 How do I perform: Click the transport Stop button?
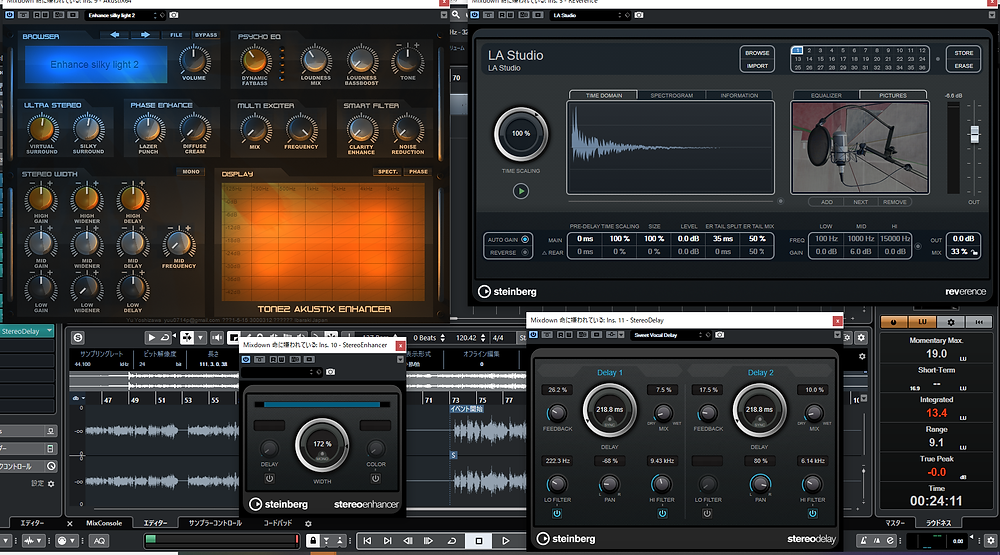coord(478,540)
